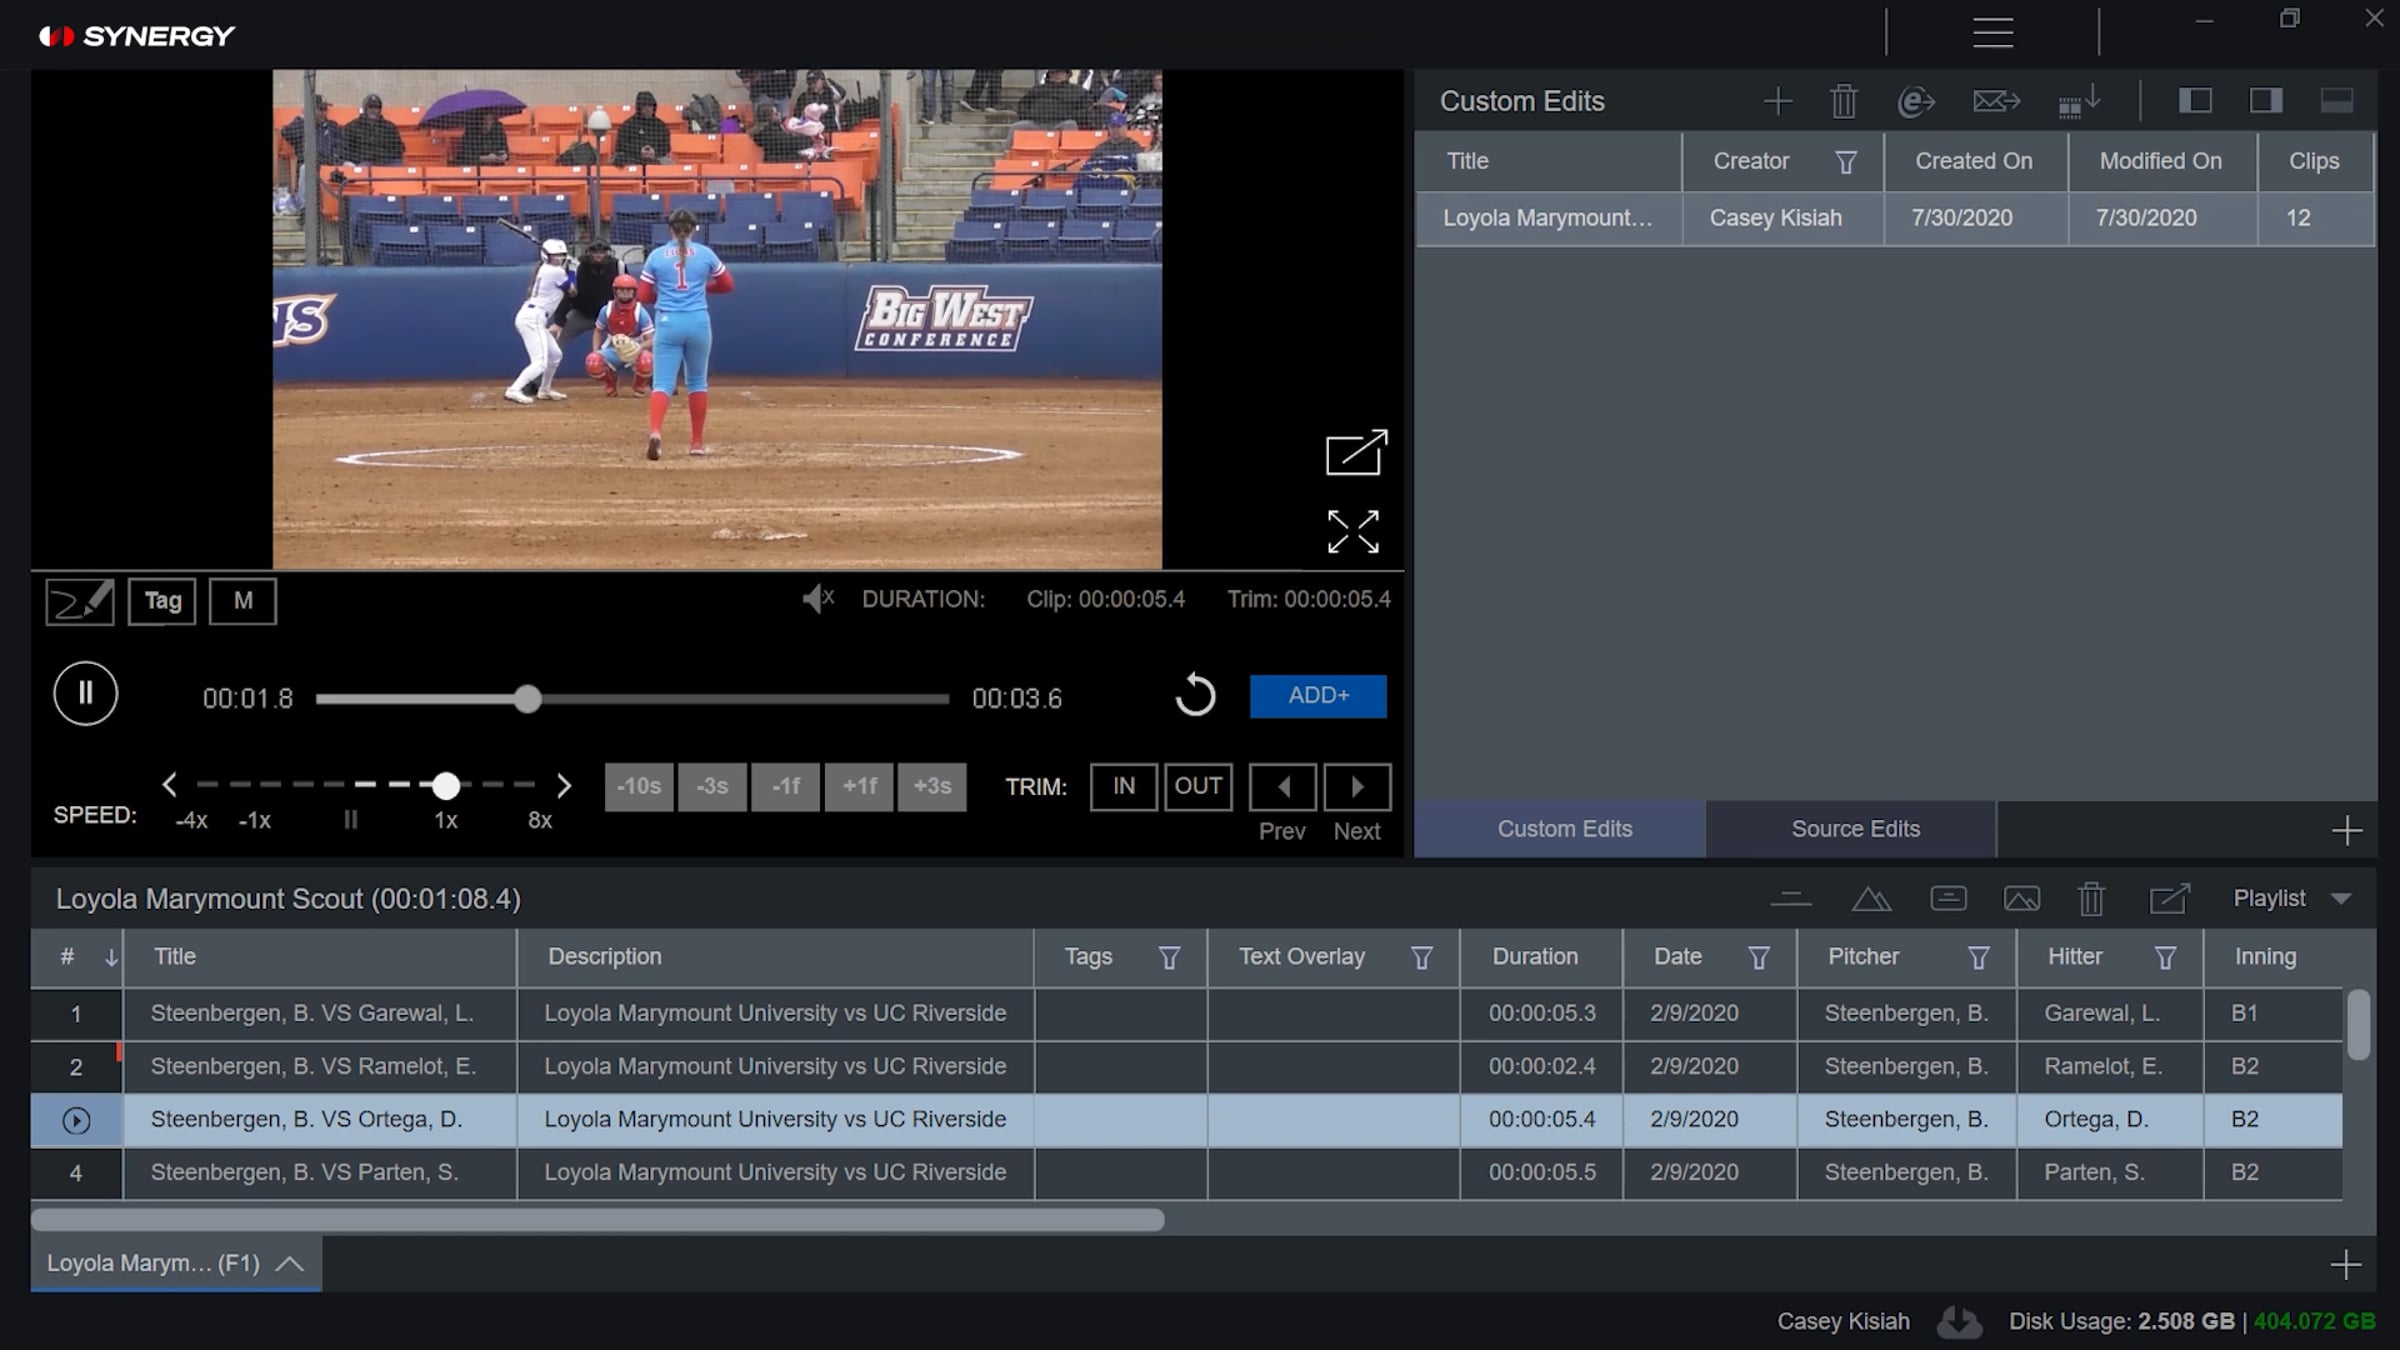The height and width of the screenshot is (1350, 2400).
Task: Set trim IN point
Action: pos(1123,787)
